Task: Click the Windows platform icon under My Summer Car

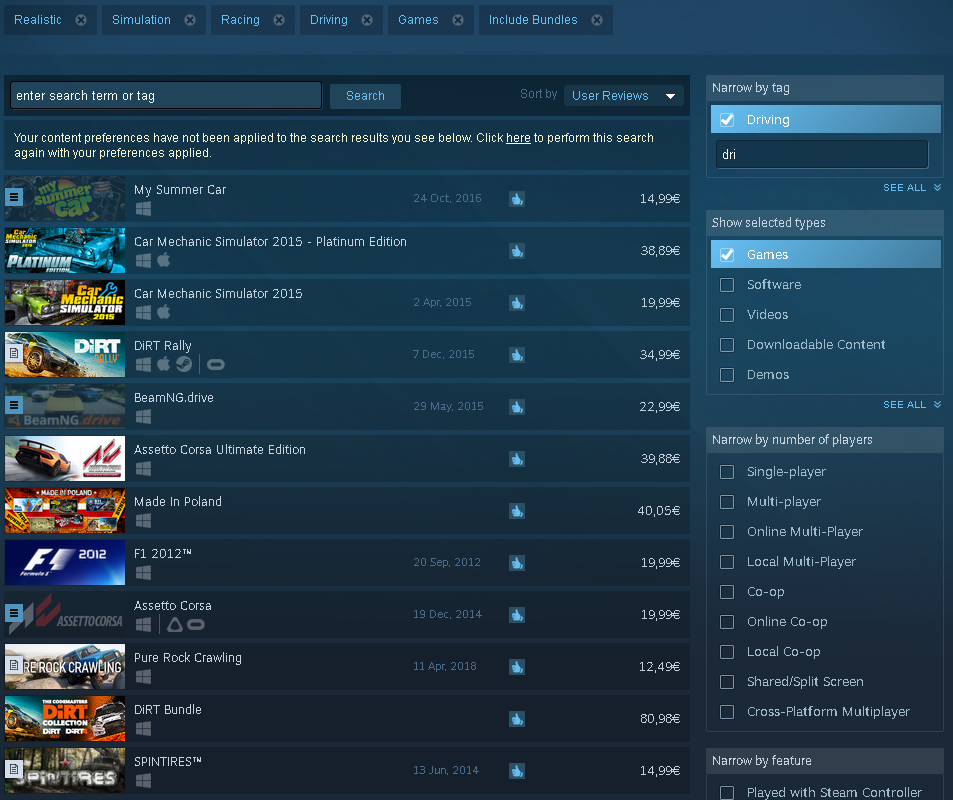Action: coord(143,209)
